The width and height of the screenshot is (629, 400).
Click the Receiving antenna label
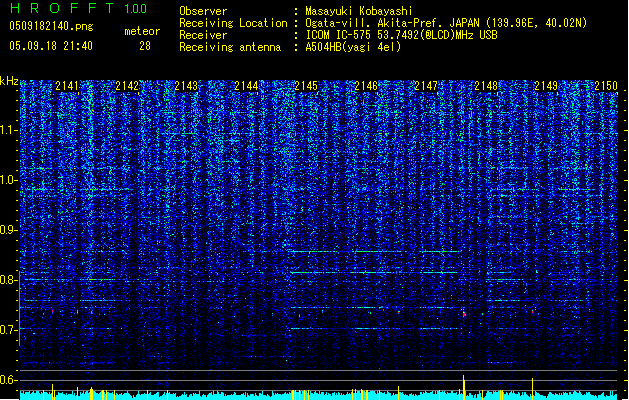230,47
